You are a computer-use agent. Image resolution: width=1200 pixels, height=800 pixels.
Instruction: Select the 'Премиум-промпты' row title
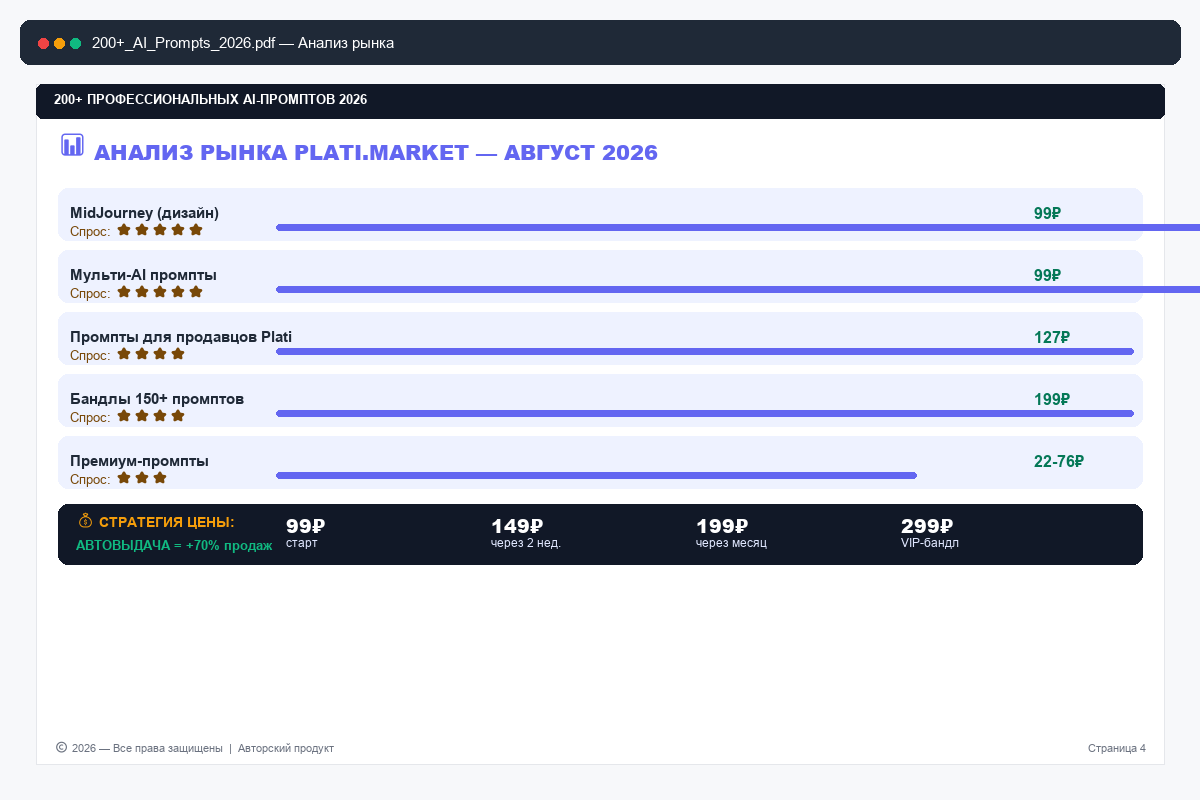[139, 461]
